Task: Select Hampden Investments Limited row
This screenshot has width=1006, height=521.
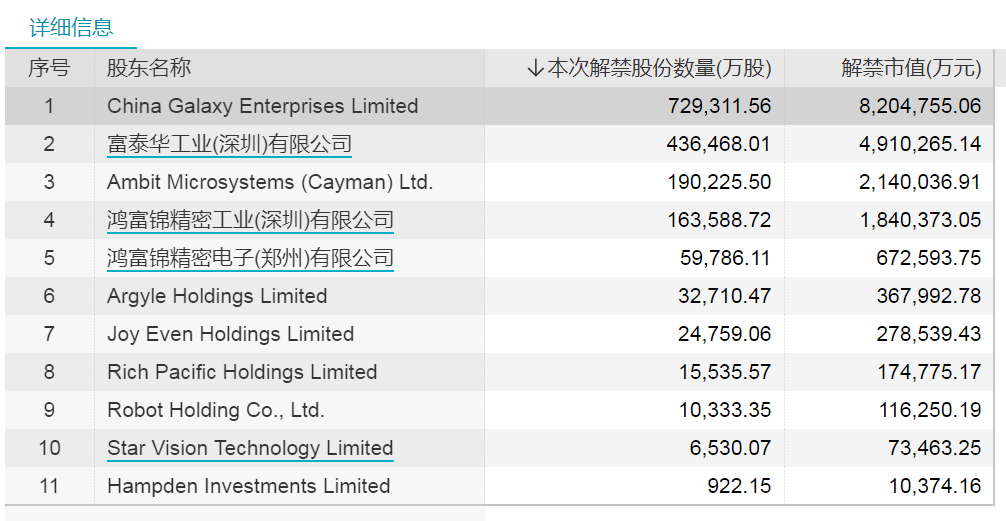Action: [499, 486]
